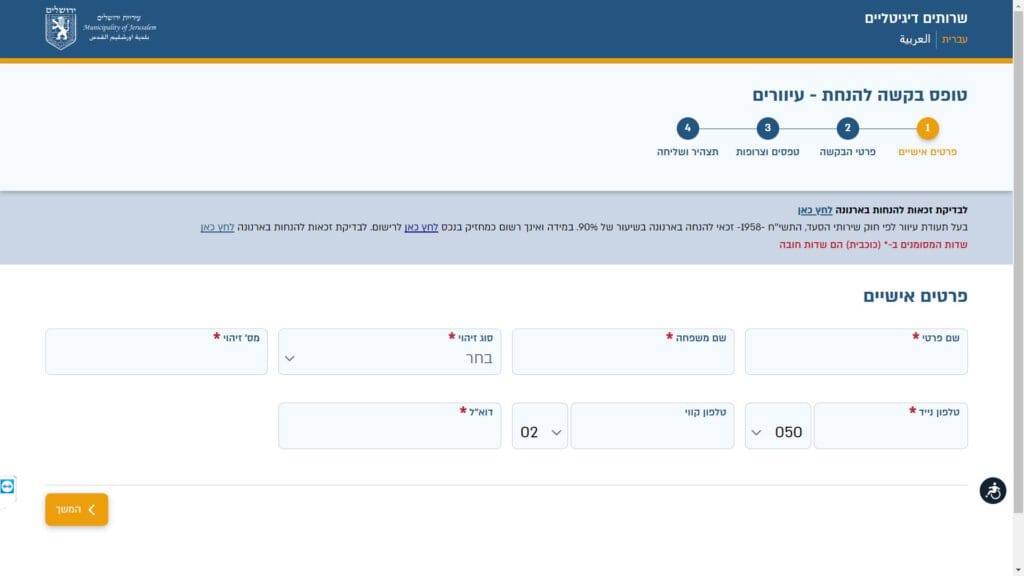The image size is (1024, 576).
Task: Click the לחץ כאן link for לרישום
Action: 421,227
